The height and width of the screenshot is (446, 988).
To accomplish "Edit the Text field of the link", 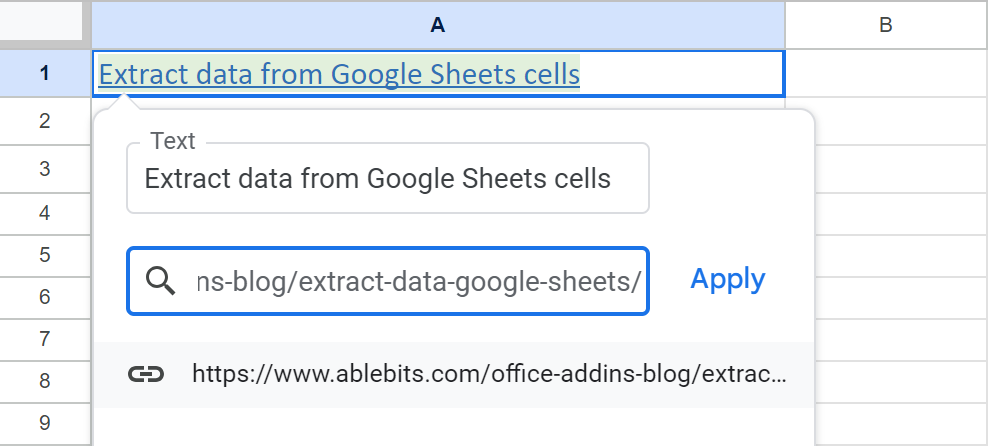I will tap(387, 179).
